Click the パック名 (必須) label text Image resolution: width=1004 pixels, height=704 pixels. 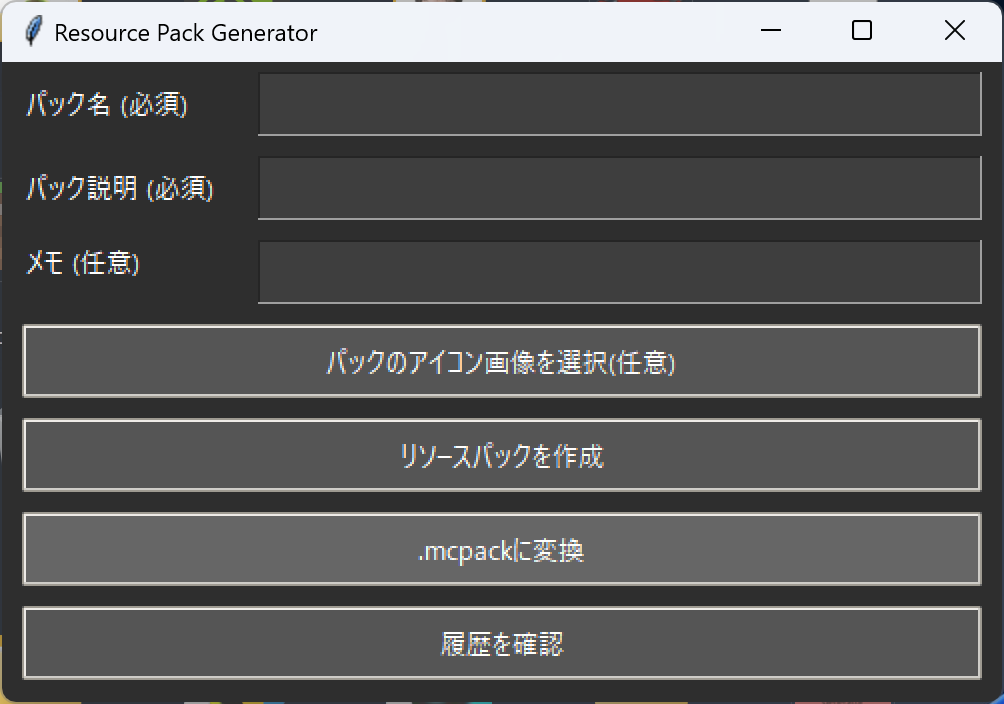click(x=107, y=104)
